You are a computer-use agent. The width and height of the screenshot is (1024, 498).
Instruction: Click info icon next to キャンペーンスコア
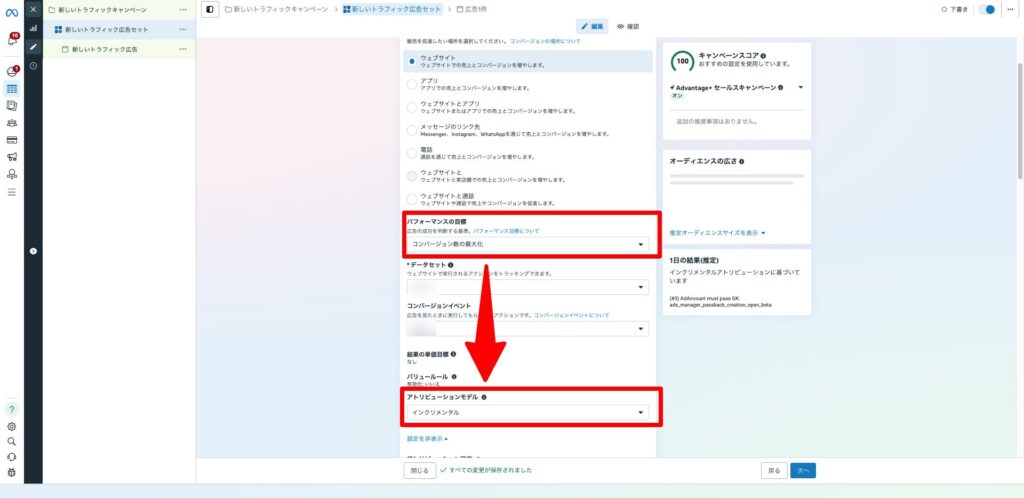tap(763, 56)
